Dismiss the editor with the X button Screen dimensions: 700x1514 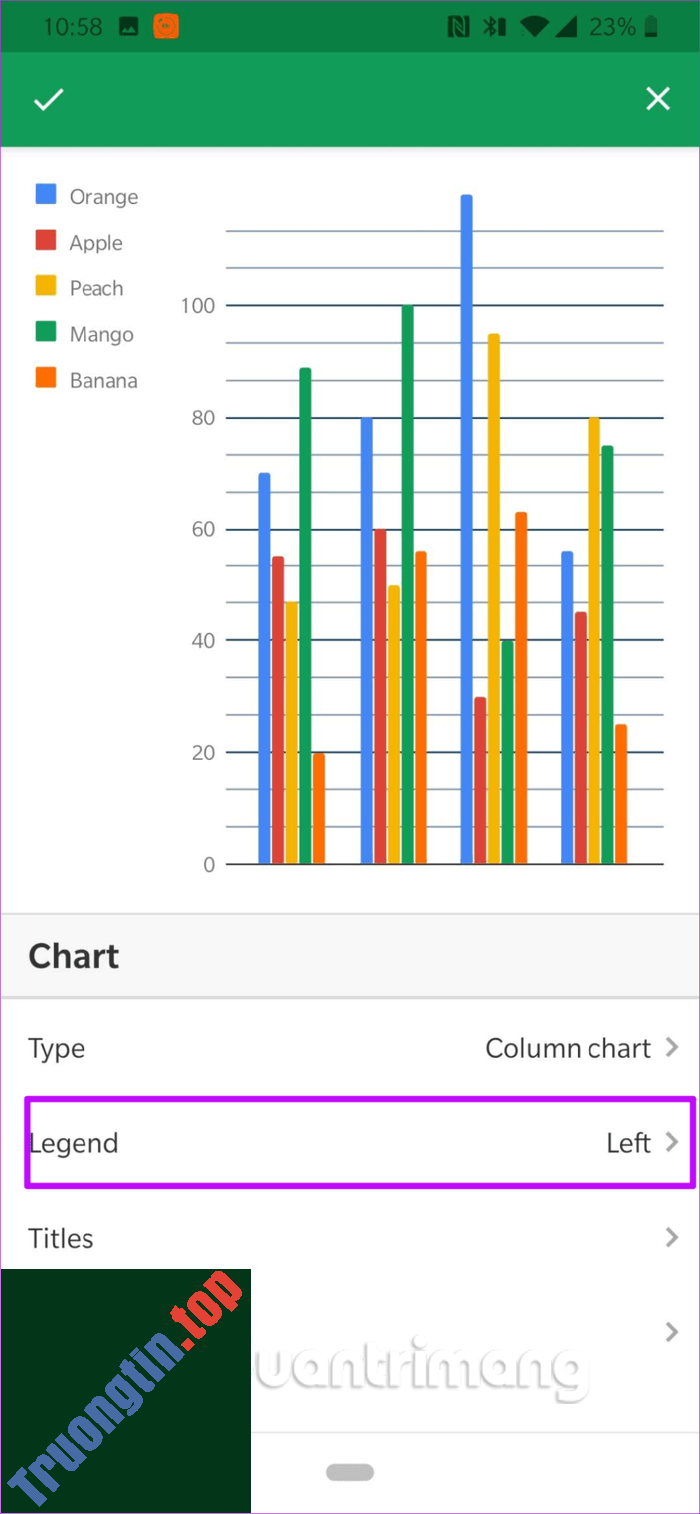(x=657, y=98)
